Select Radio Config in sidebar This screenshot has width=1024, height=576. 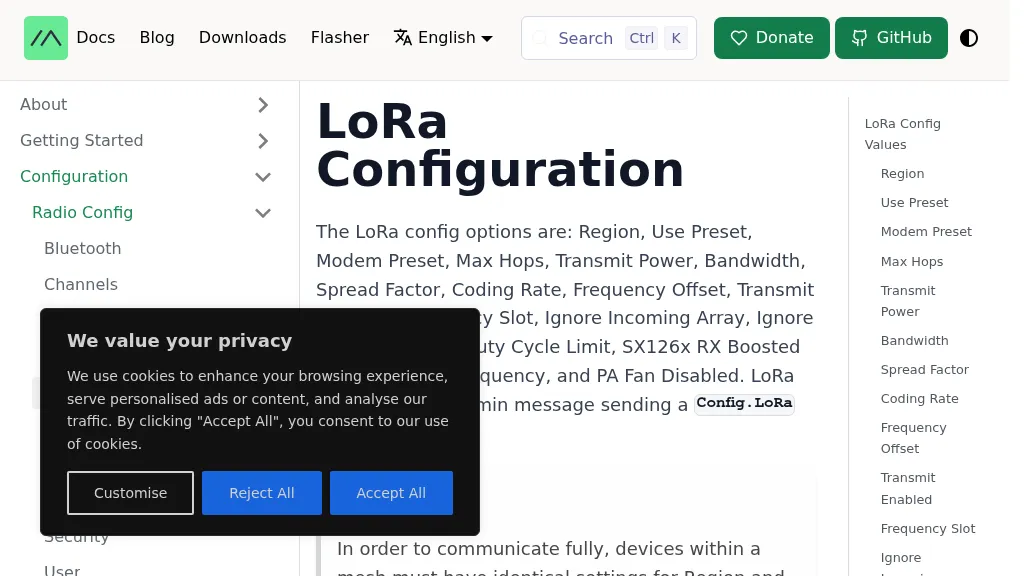coord(82,212)
